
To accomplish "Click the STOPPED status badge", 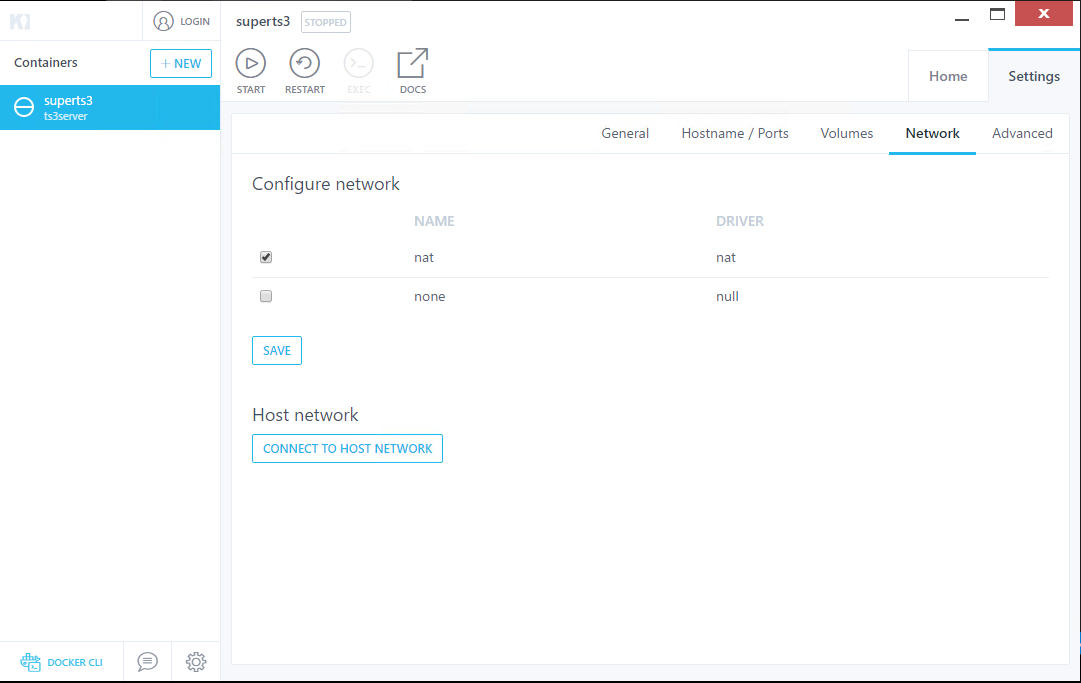I will 326,22.
